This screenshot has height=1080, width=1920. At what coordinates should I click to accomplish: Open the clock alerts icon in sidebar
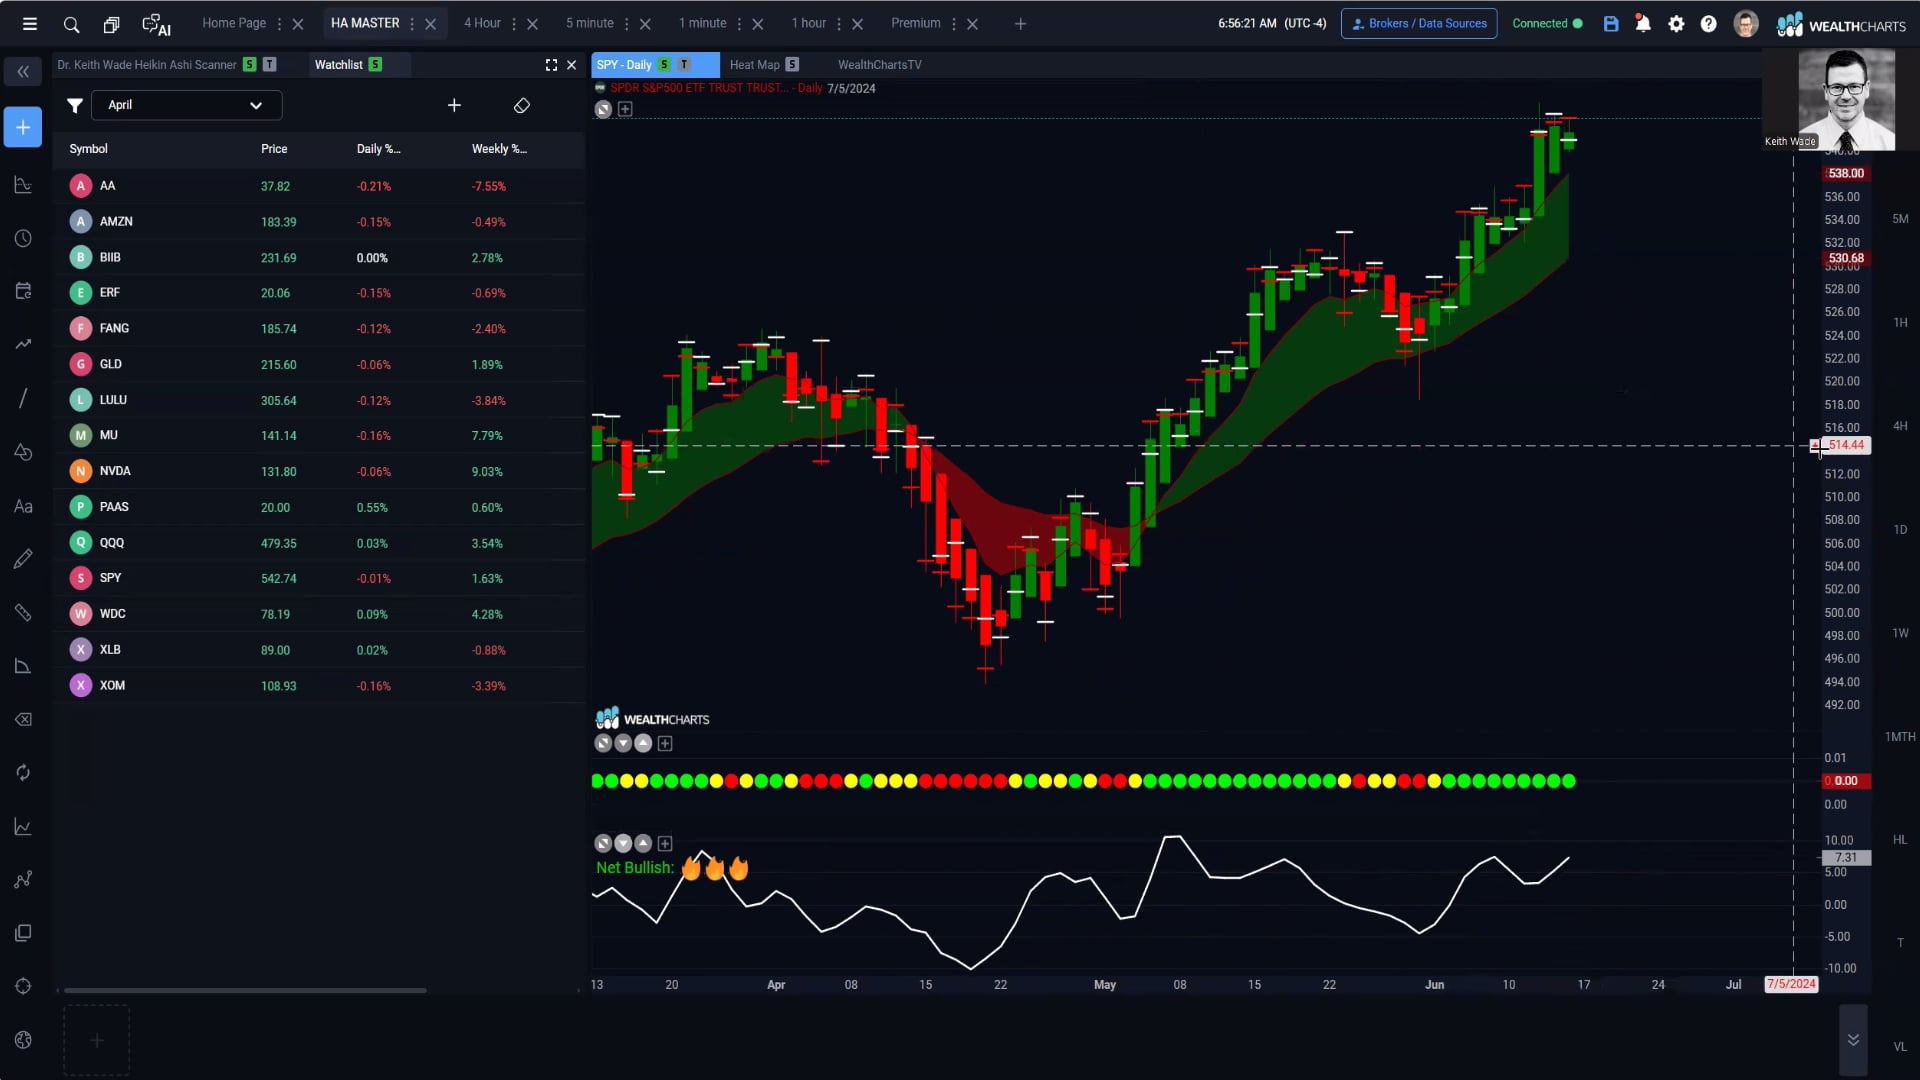(23, 239)
